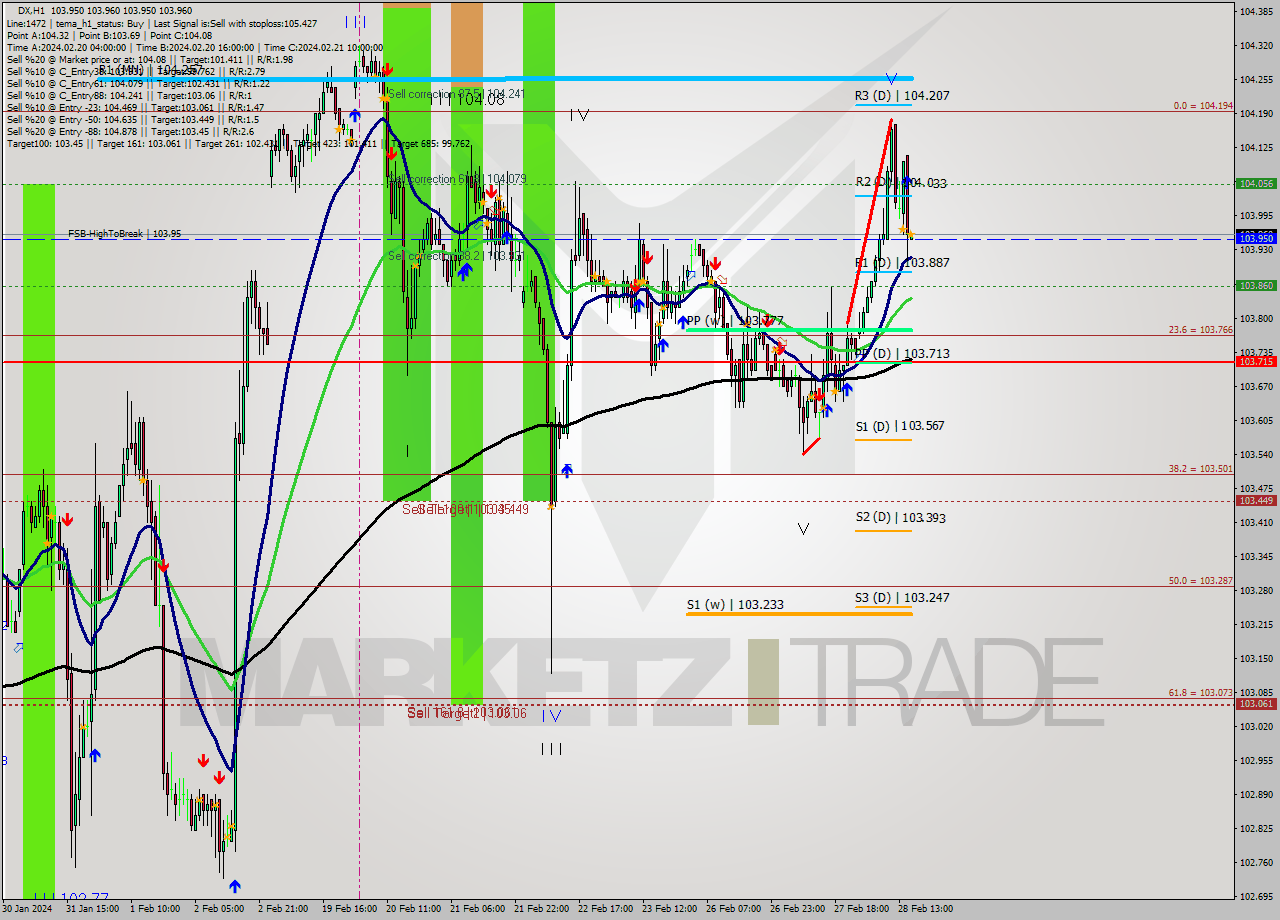Image resolution: width=1280 pixels, height=920 pixels.
Task: Click the S1 (w) | 103.233 weekly label
Action: click(x=735, y=604)
